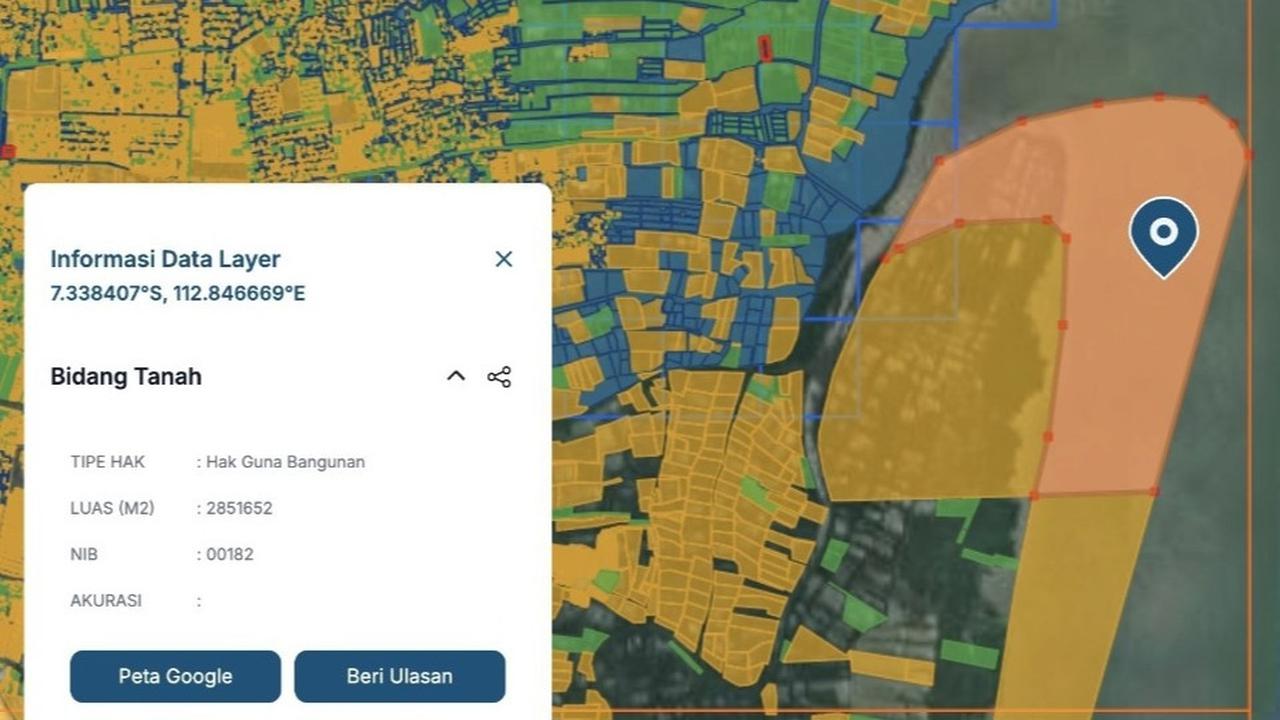Click the Beri Ulasan button

[x=400, y=676]
